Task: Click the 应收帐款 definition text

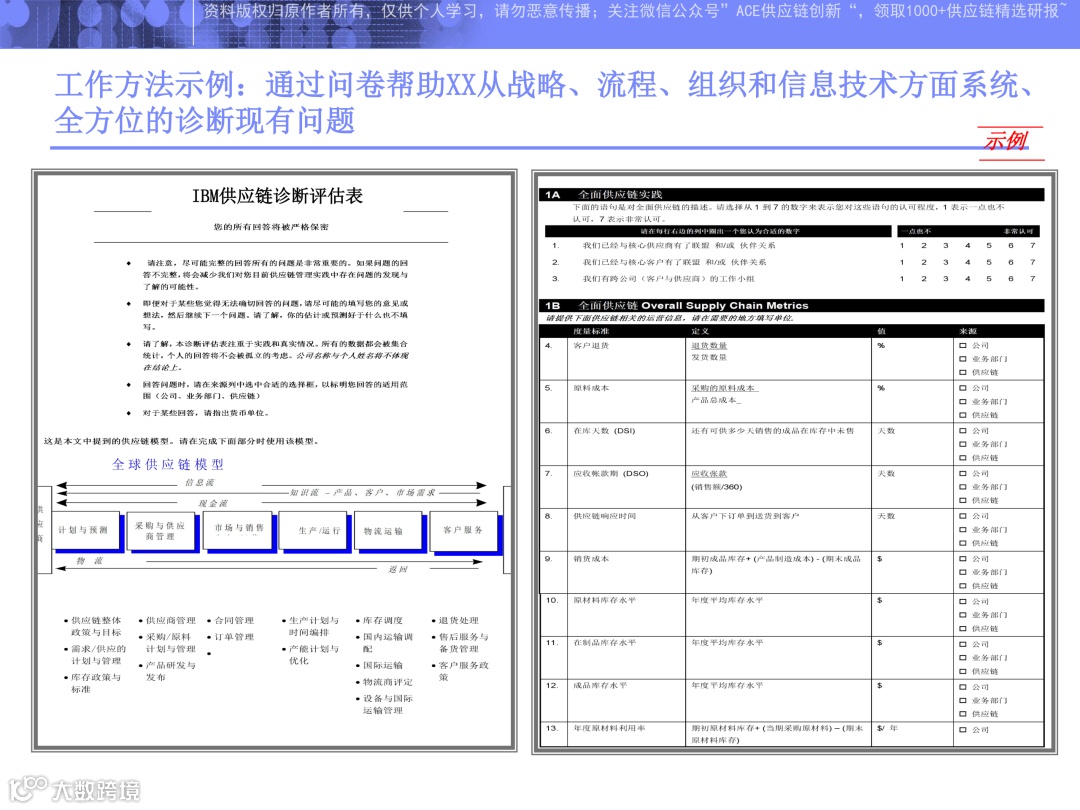Action: [709, 474]
